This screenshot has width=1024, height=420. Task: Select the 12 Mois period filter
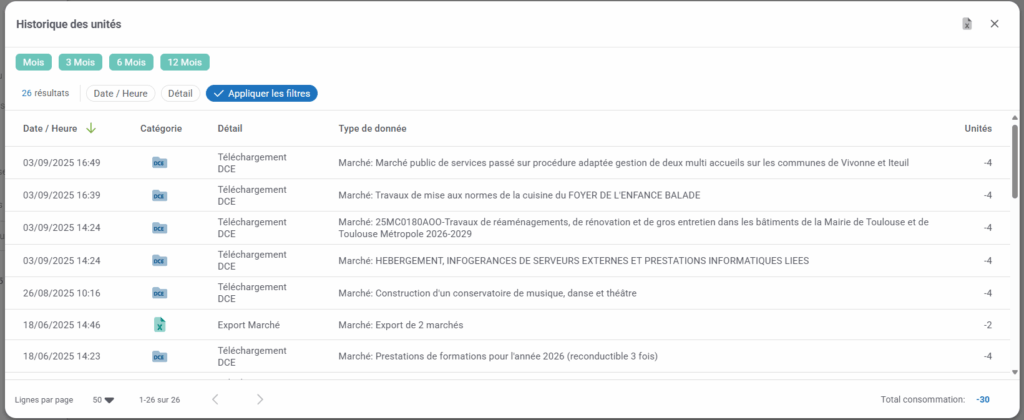(185, 62)
